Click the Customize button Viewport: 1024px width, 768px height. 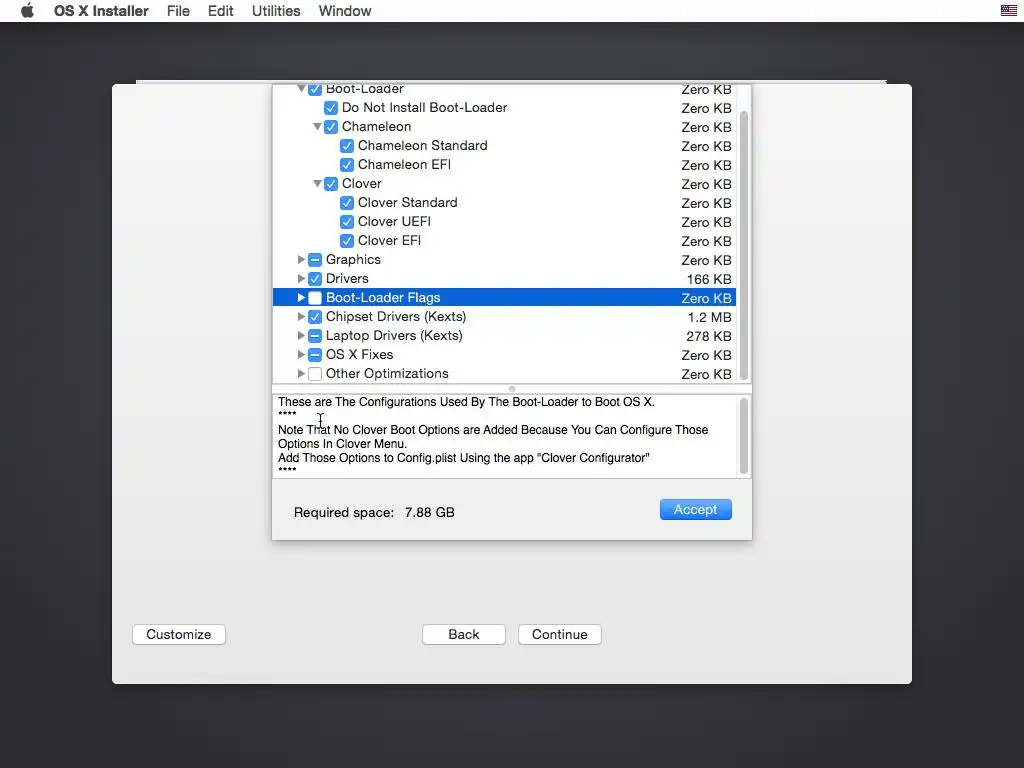tap(178, 634)
